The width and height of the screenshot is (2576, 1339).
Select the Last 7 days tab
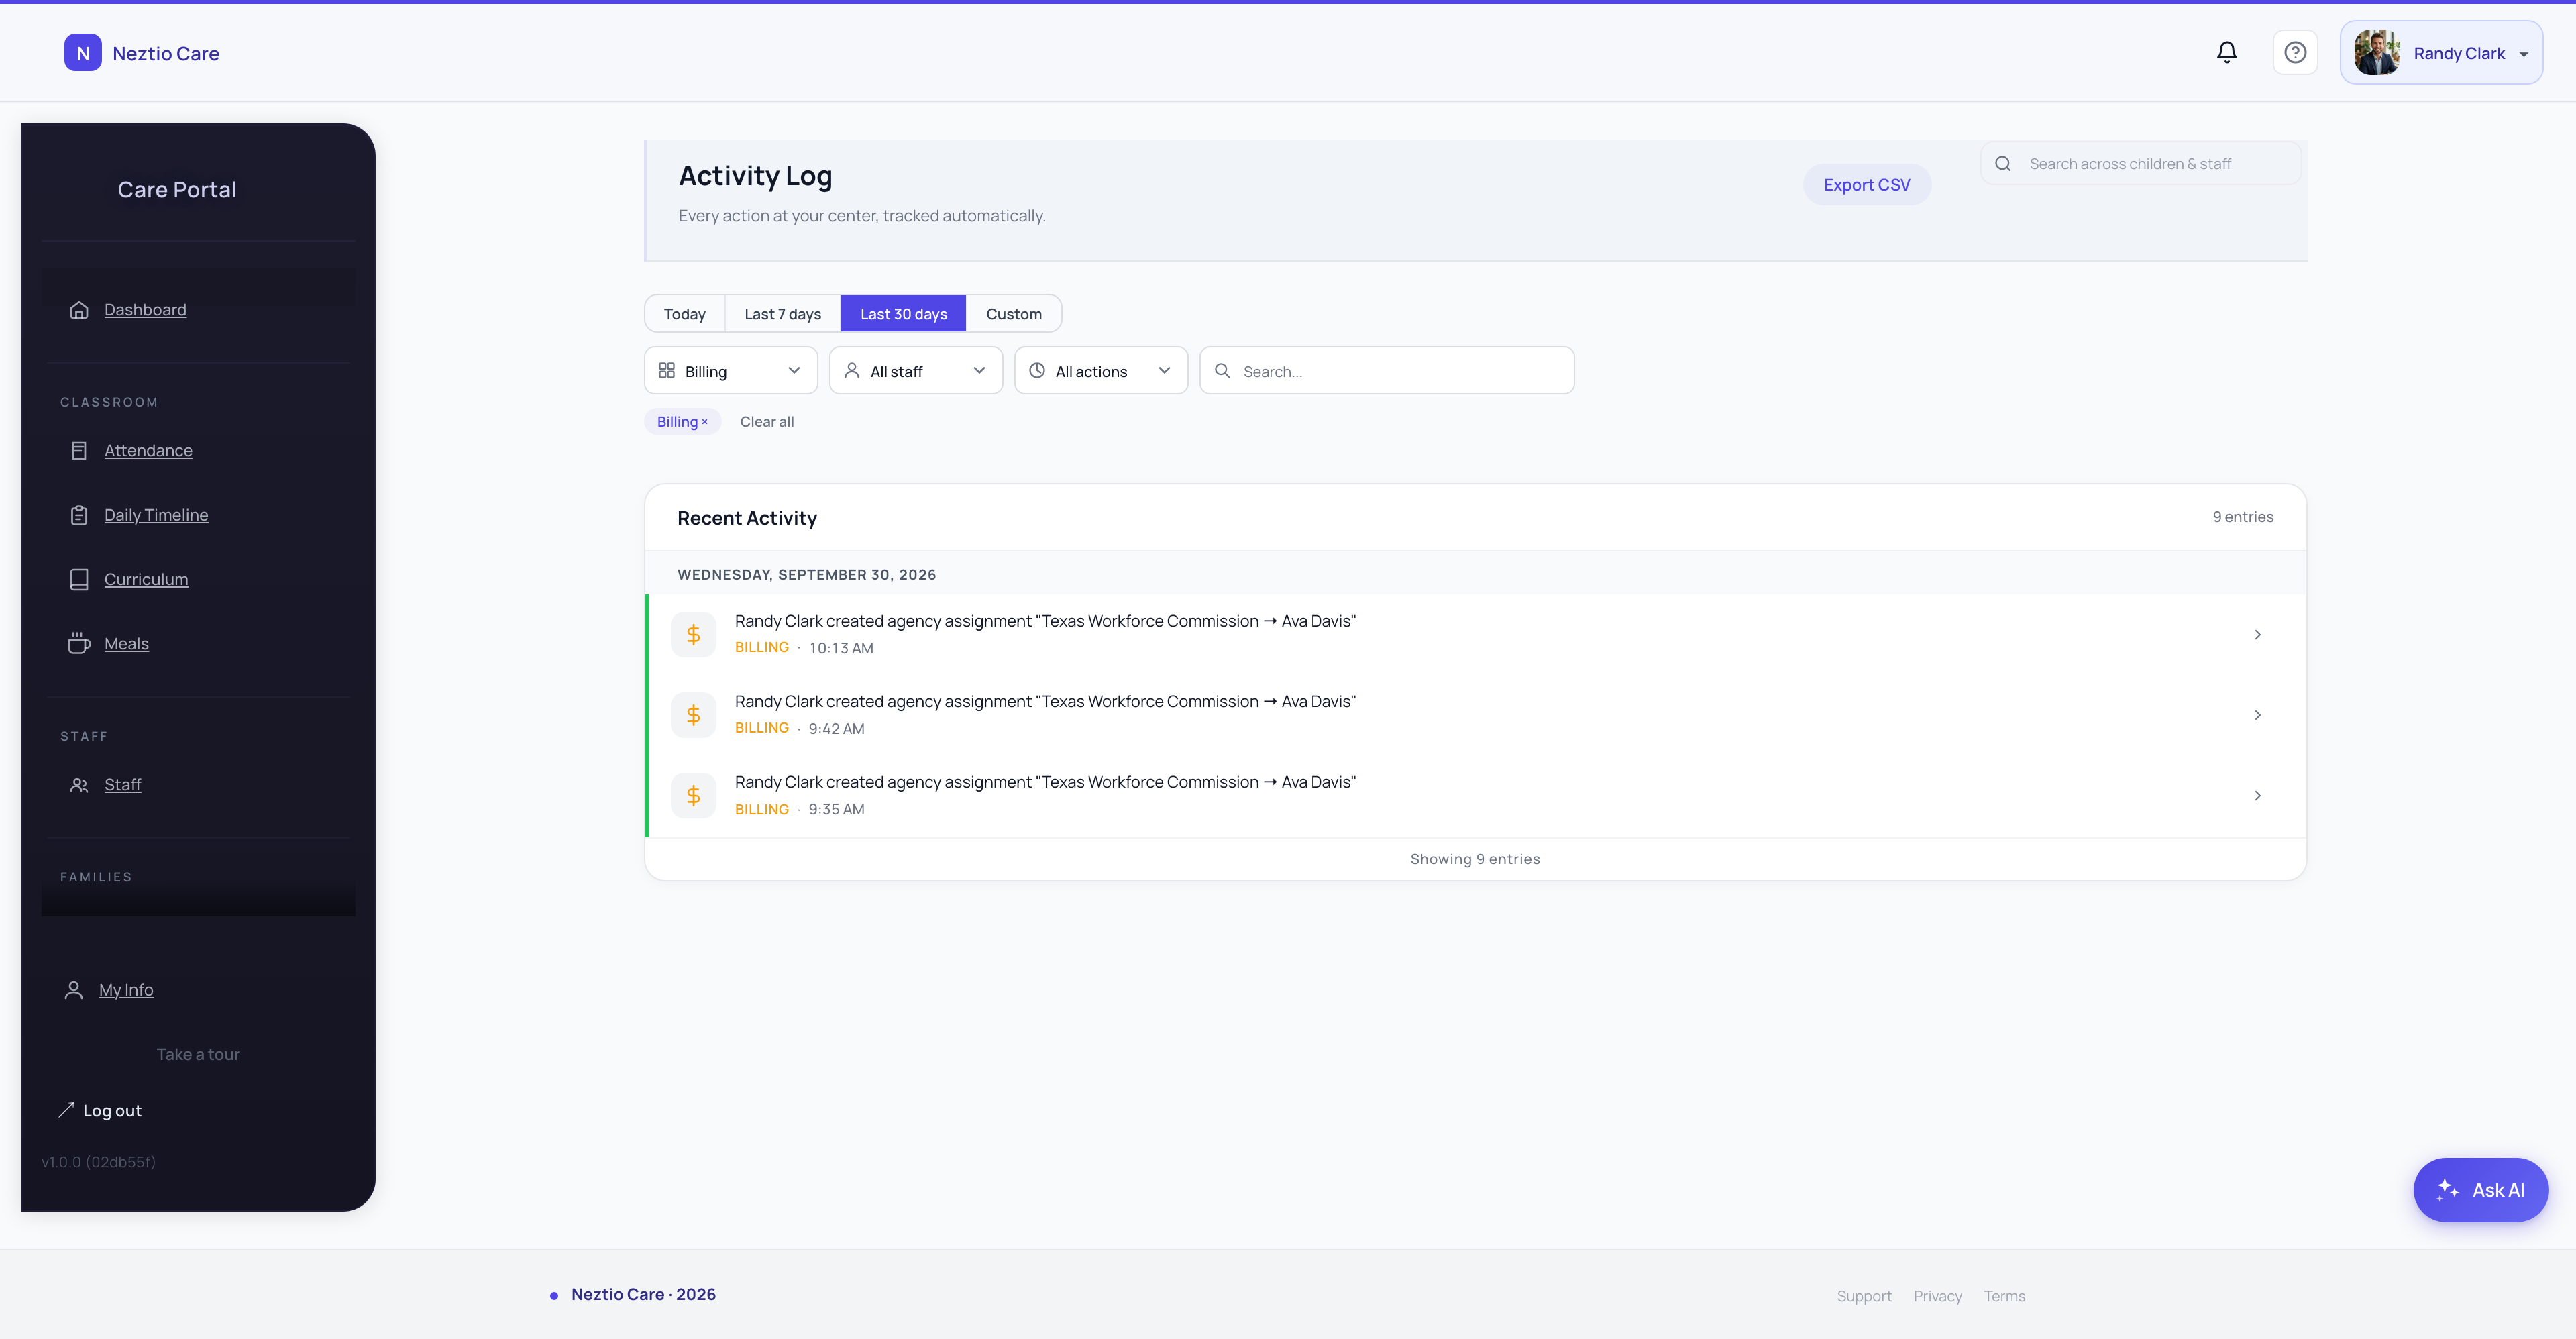783,314
